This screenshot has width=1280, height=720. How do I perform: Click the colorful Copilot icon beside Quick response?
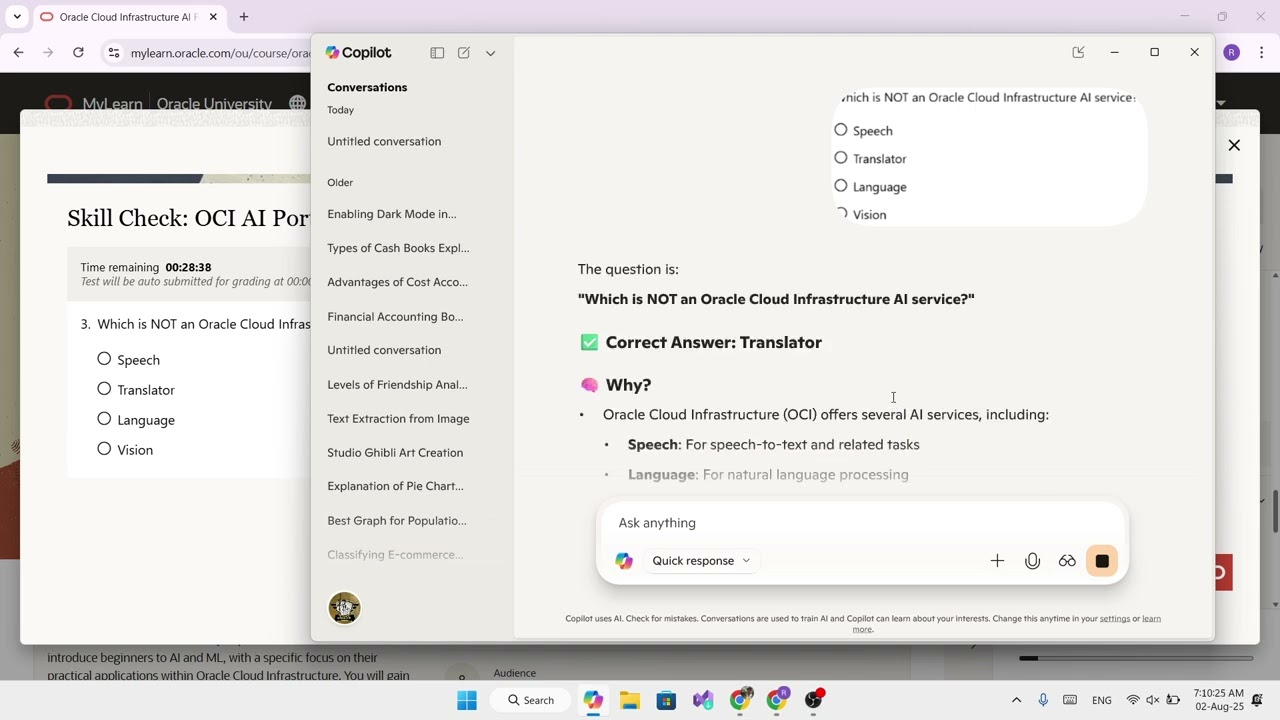pyautogui.click(x=624, y=561)
